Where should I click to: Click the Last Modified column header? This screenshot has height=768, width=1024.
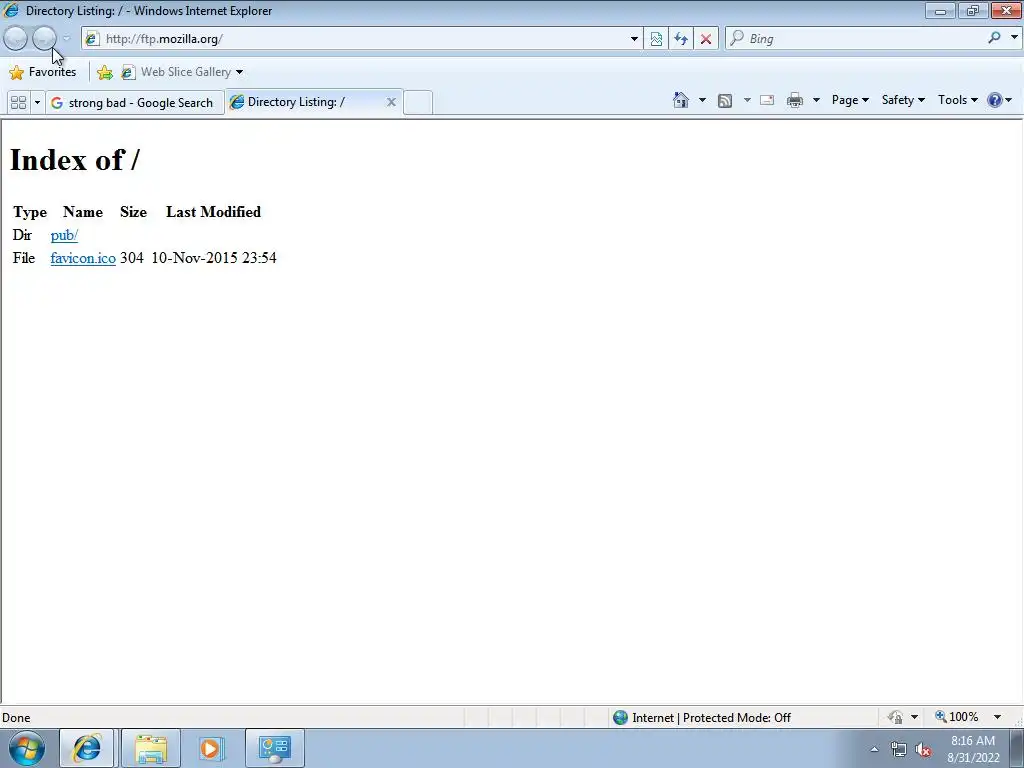coord(214,212)
